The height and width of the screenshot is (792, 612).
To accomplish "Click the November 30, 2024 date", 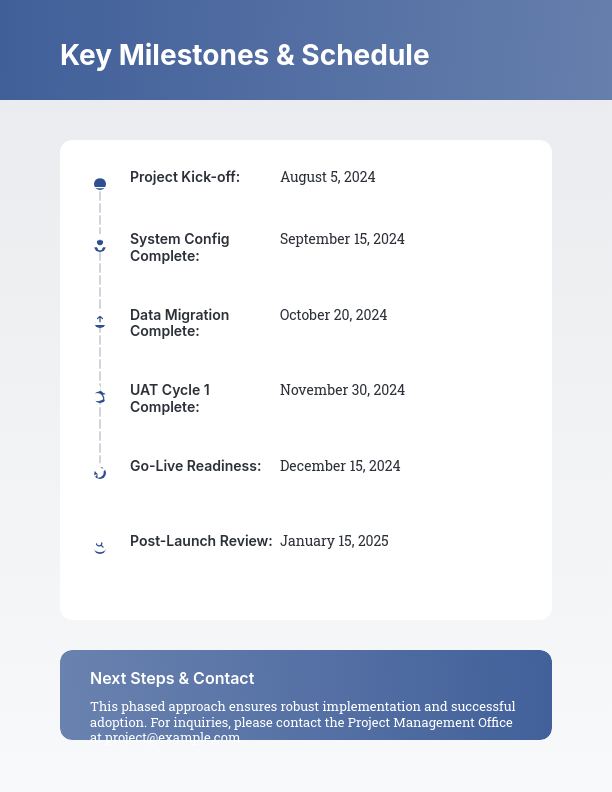I will coord(342,390).
